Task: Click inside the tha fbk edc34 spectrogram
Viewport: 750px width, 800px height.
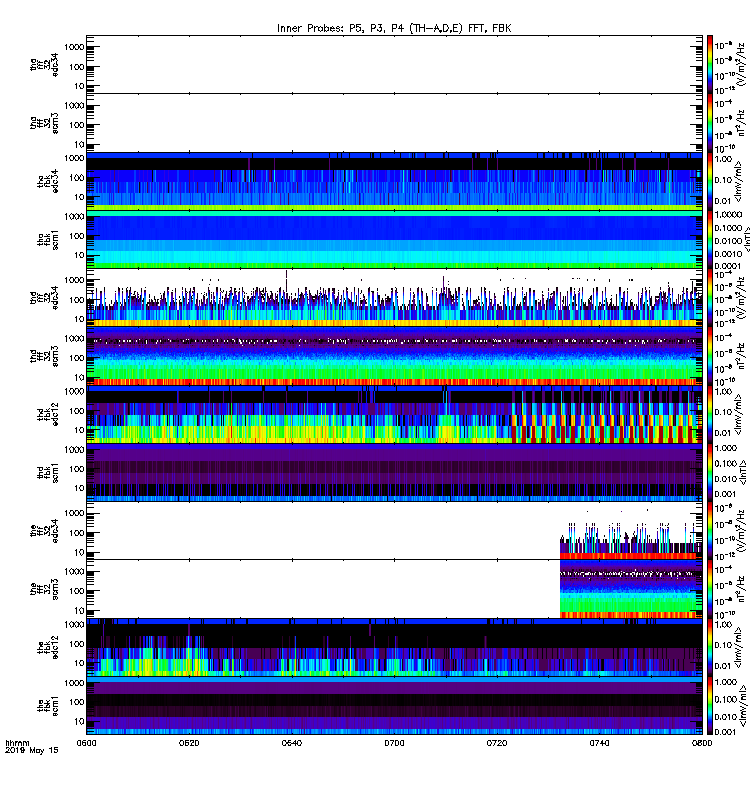Action: pyautogui.click(x=394, y=181)
